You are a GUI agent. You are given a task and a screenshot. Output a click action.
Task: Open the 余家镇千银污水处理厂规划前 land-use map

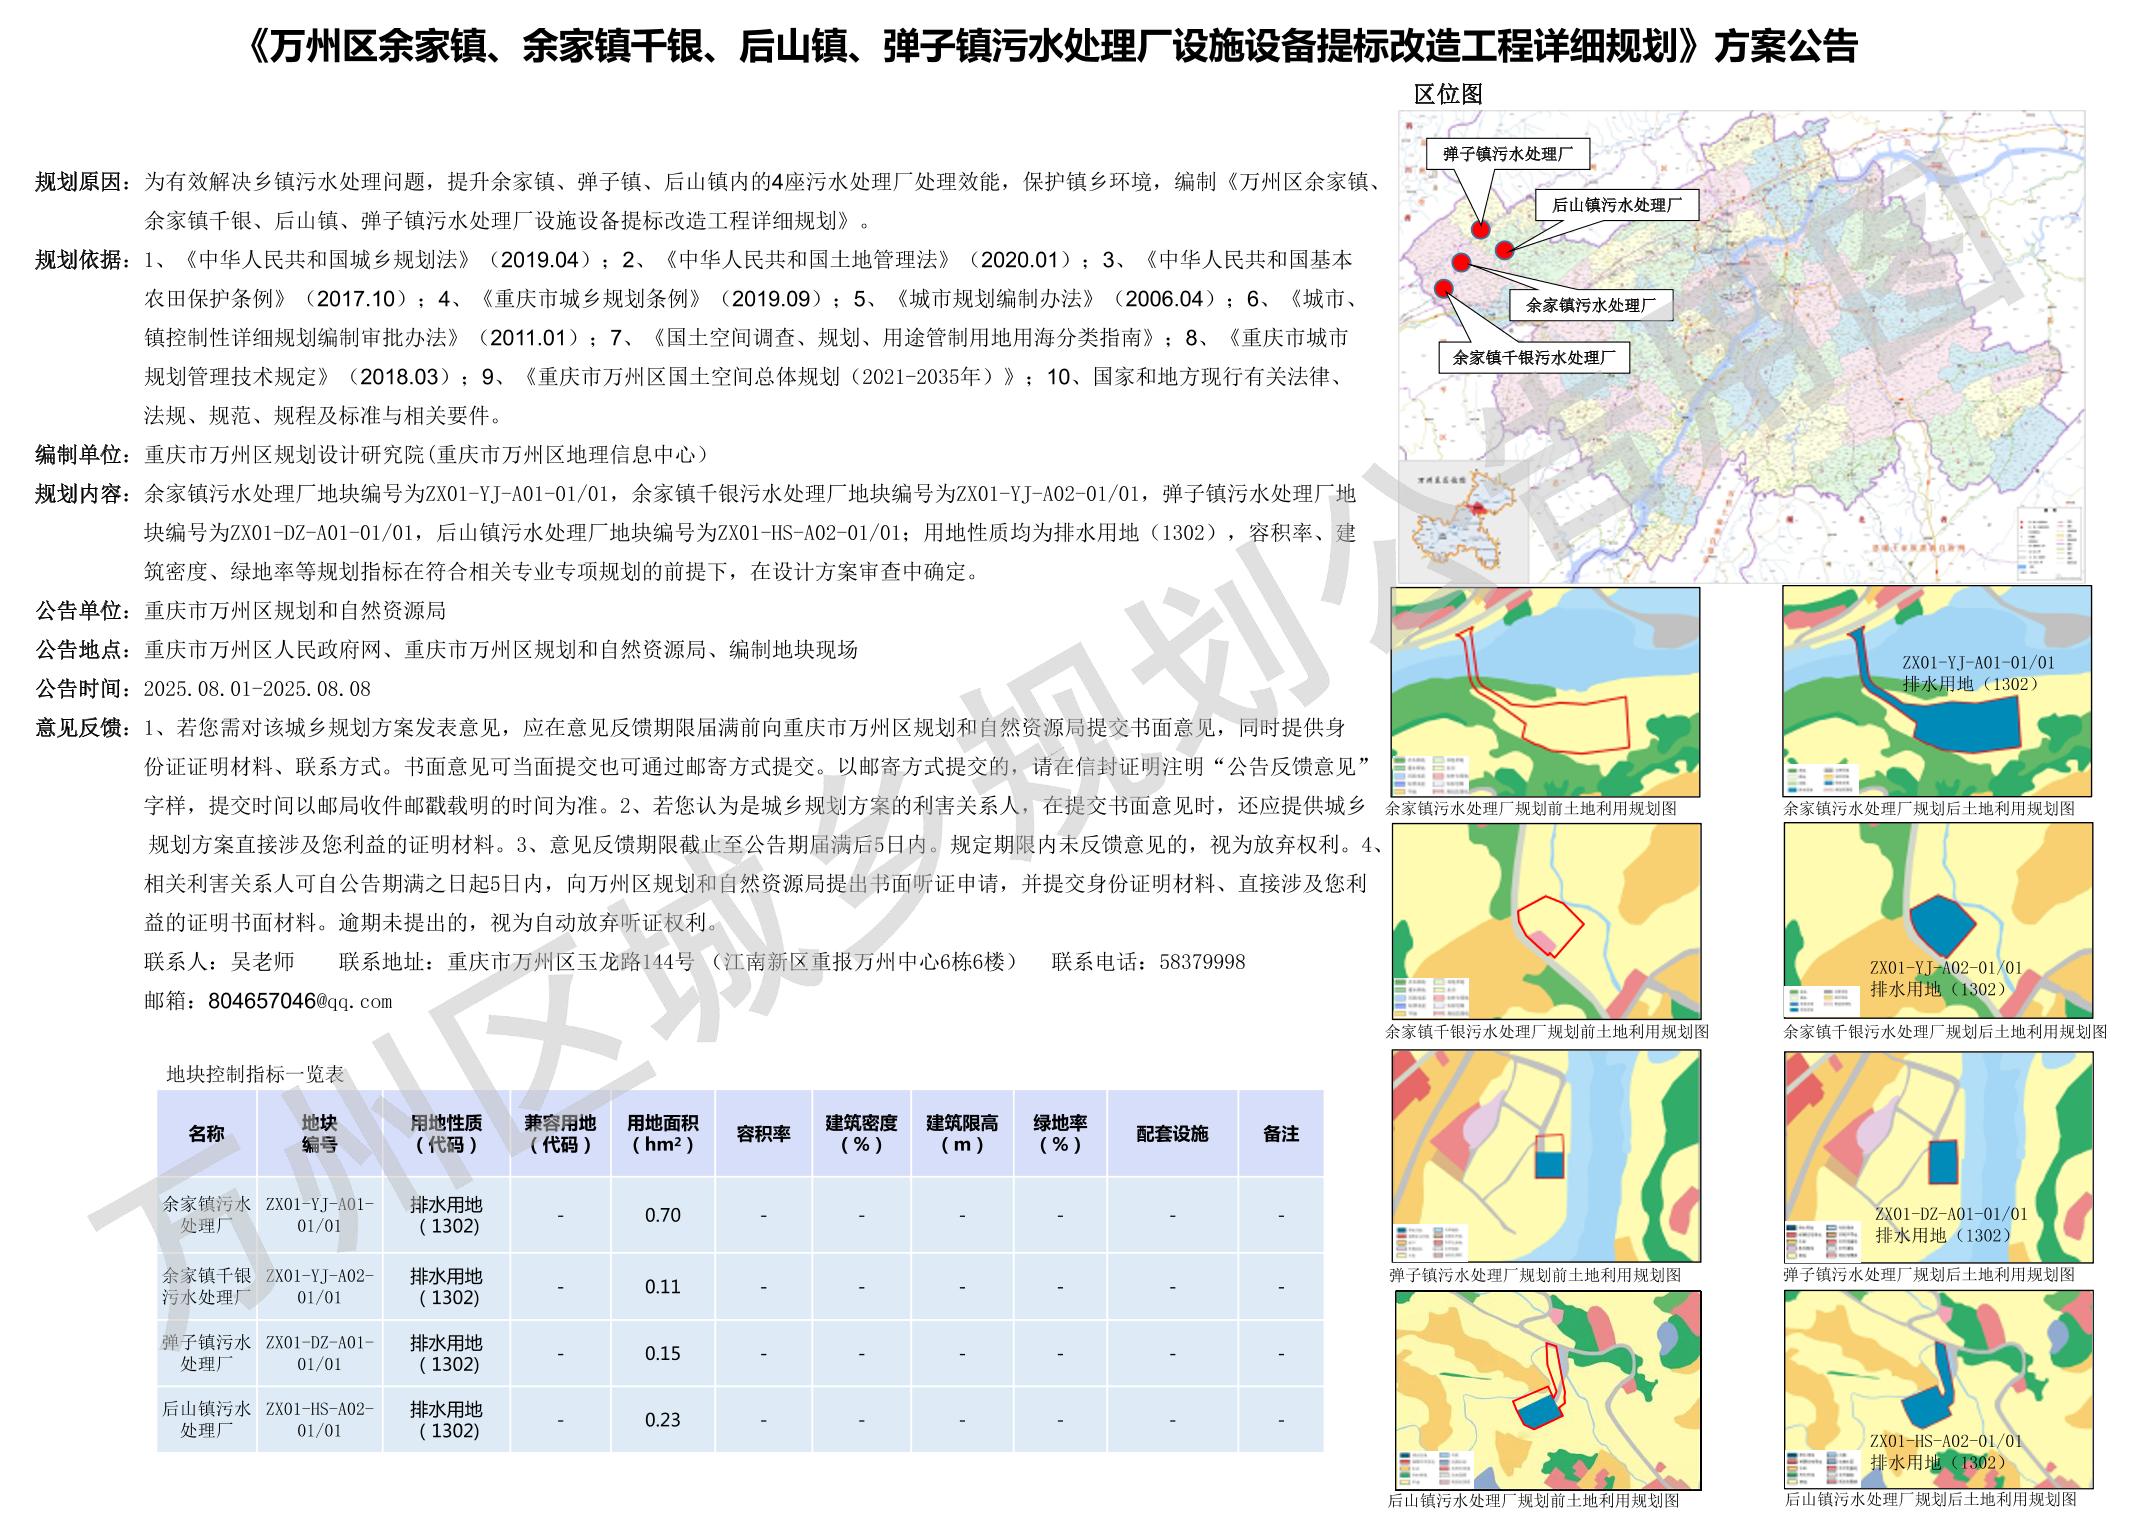point(1546,921)
